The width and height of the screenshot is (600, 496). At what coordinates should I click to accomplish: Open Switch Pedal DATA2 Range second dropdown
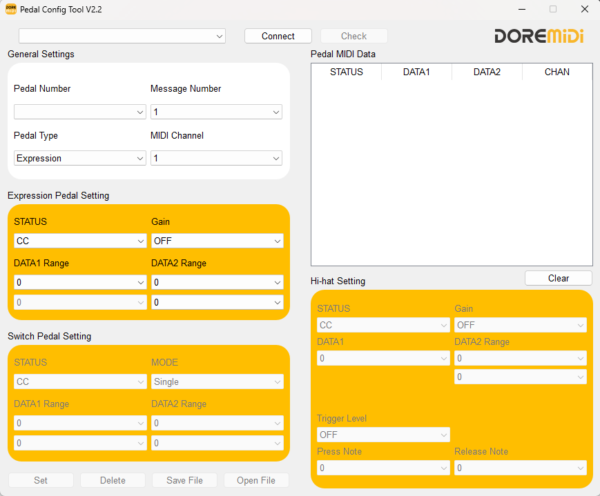point(217,443)
